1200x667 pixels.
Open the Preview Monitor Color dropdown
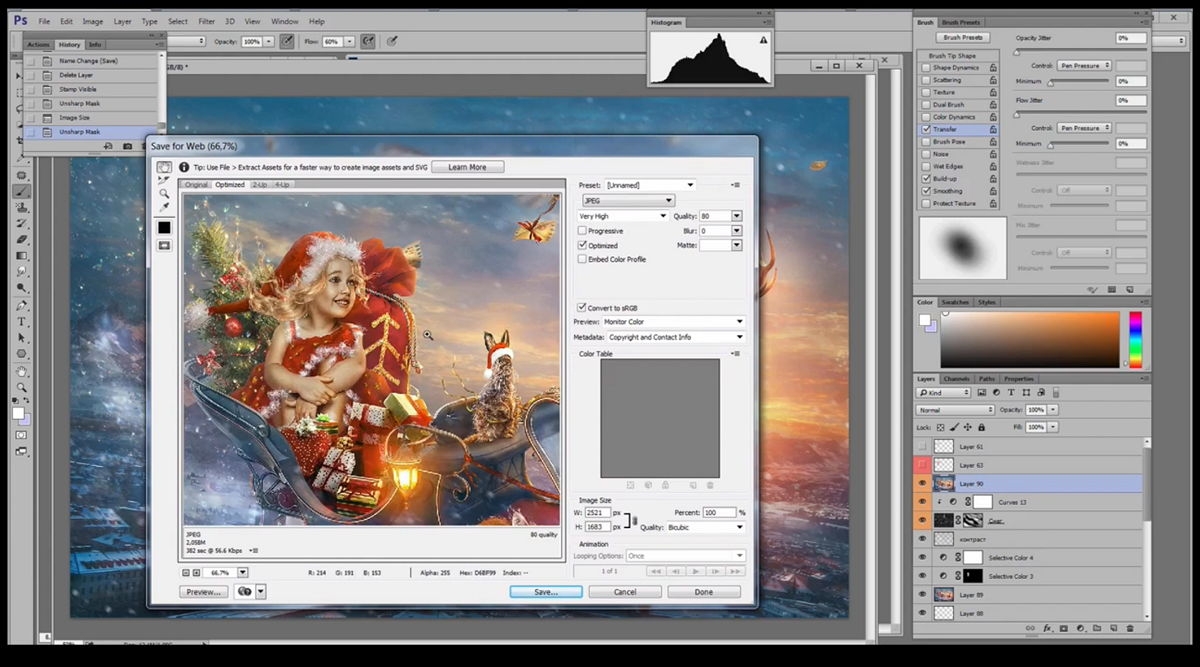(x=674, y=322)
